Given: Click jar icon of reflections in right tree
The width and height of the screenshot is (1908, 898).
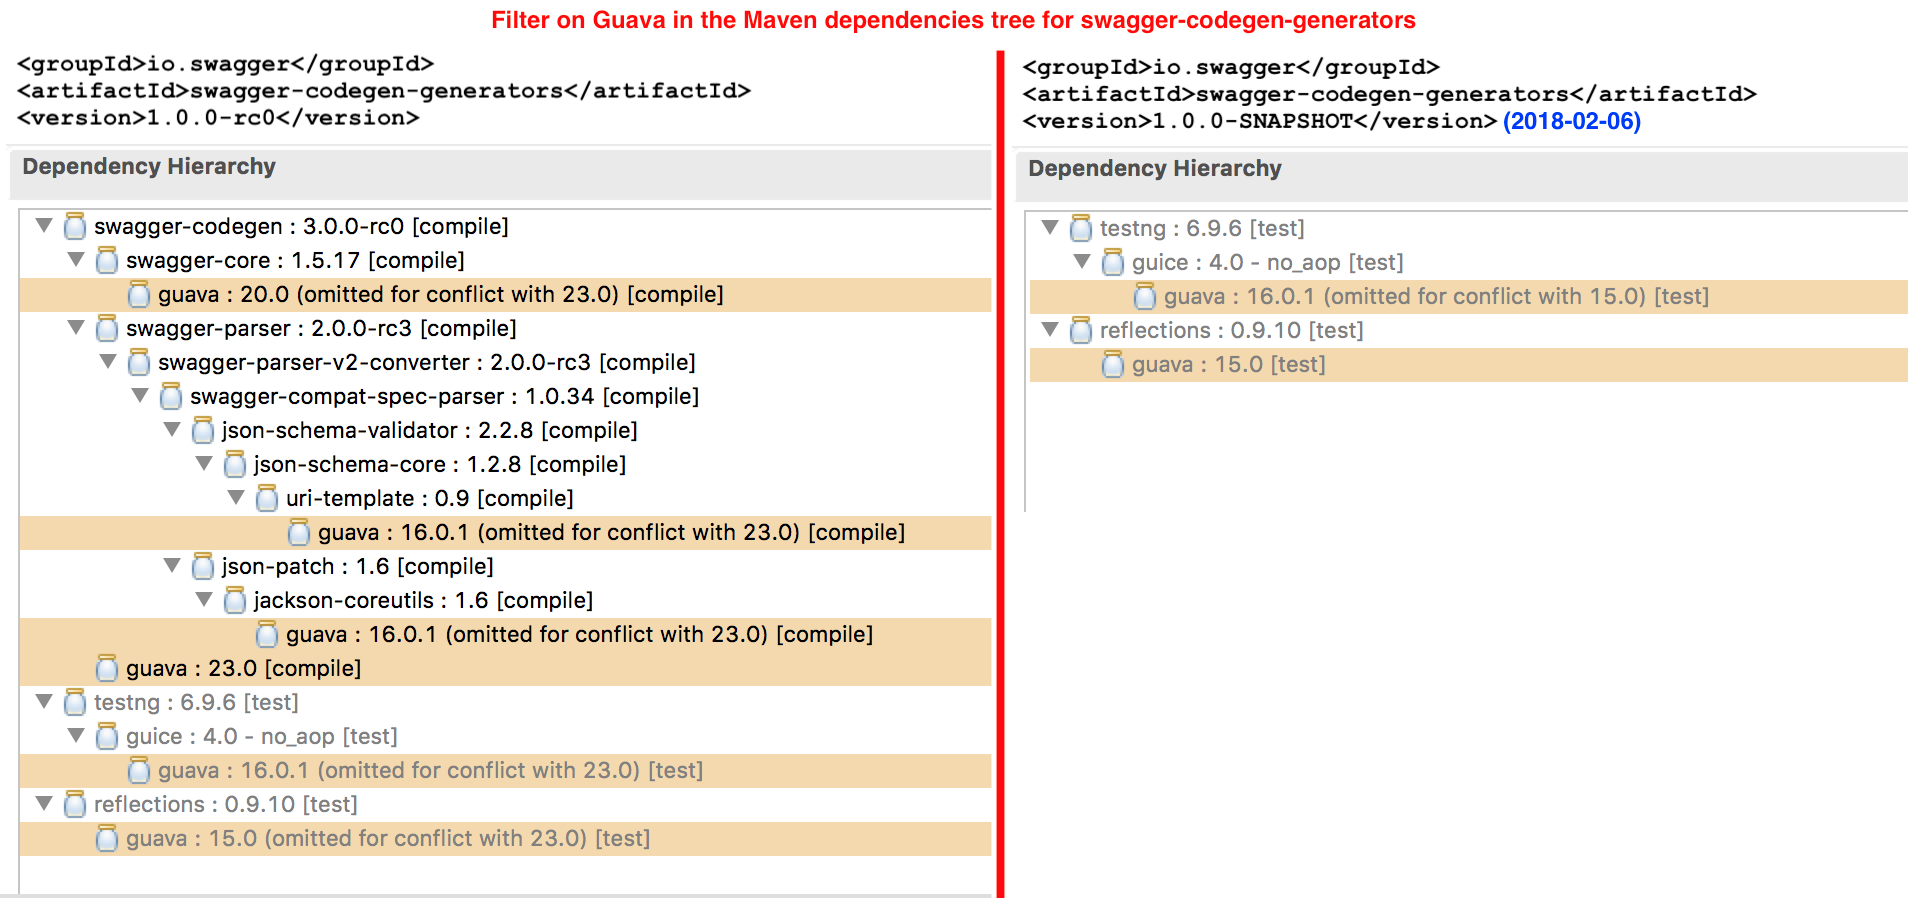Looking at the screenshot, I should pos(1081,330).
